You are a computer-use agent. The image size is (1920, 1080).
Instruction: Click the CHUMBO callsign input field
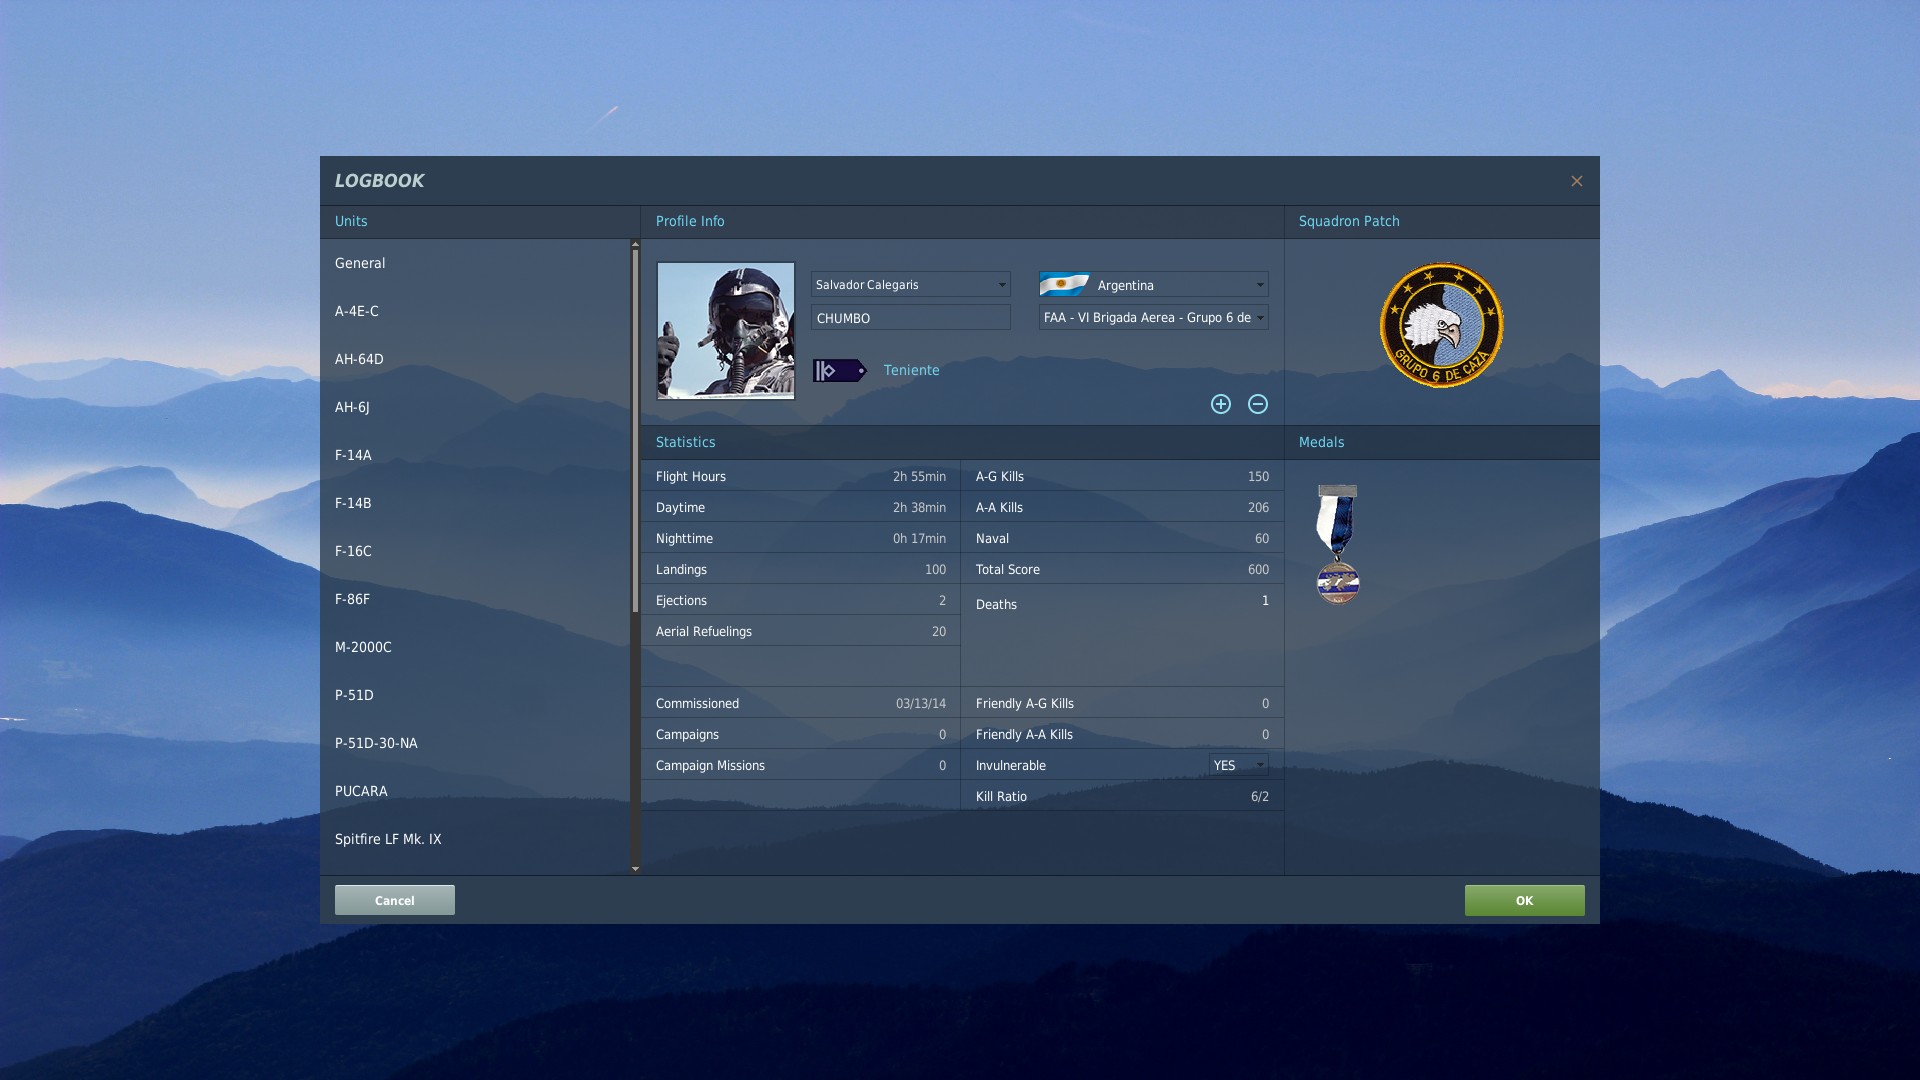[909, 318]
